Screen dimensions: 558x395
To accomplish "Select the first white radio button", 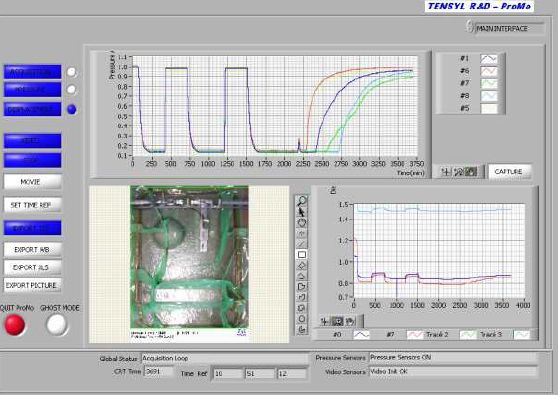I will pyautogui.click(x=72, y=72).
